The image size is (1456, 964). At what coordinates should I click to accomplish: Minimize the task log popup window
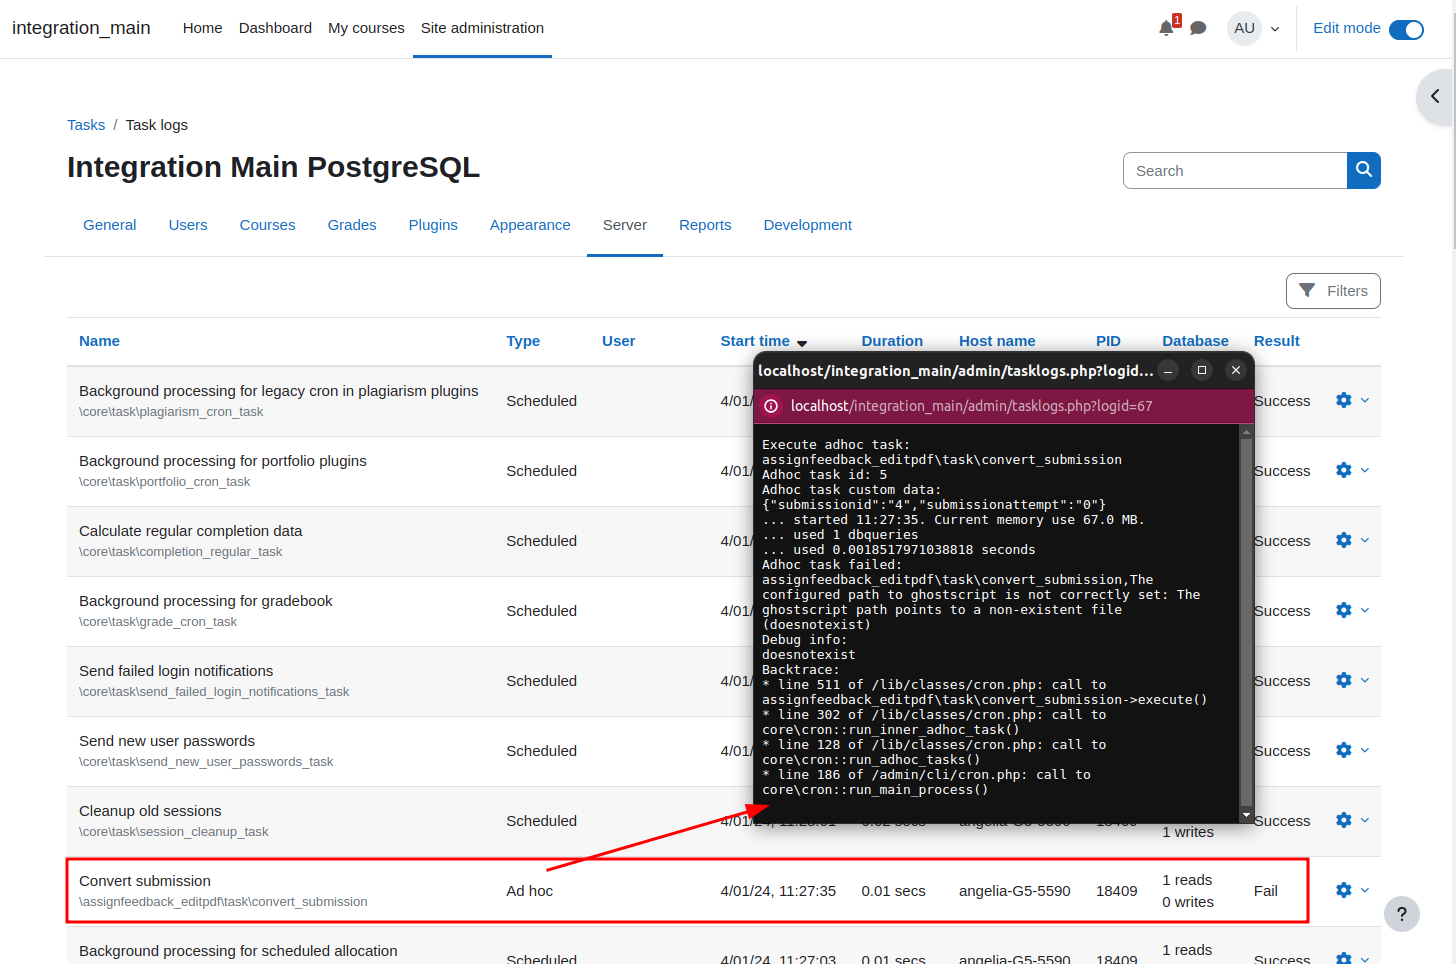click(1168, 370)
